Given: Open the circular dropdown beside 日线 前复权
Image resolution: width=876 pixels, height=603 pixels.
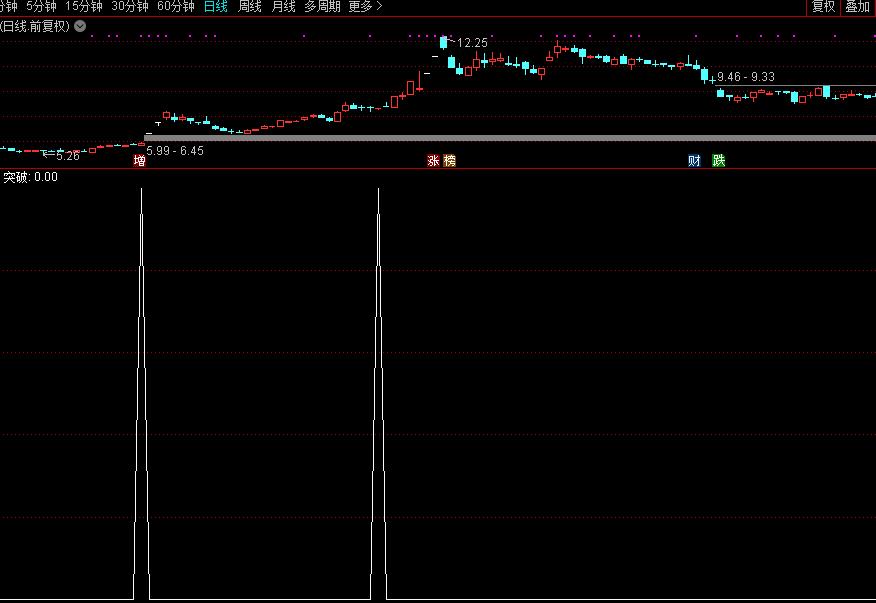Looking at the screenshot, I should coord(80,26).
